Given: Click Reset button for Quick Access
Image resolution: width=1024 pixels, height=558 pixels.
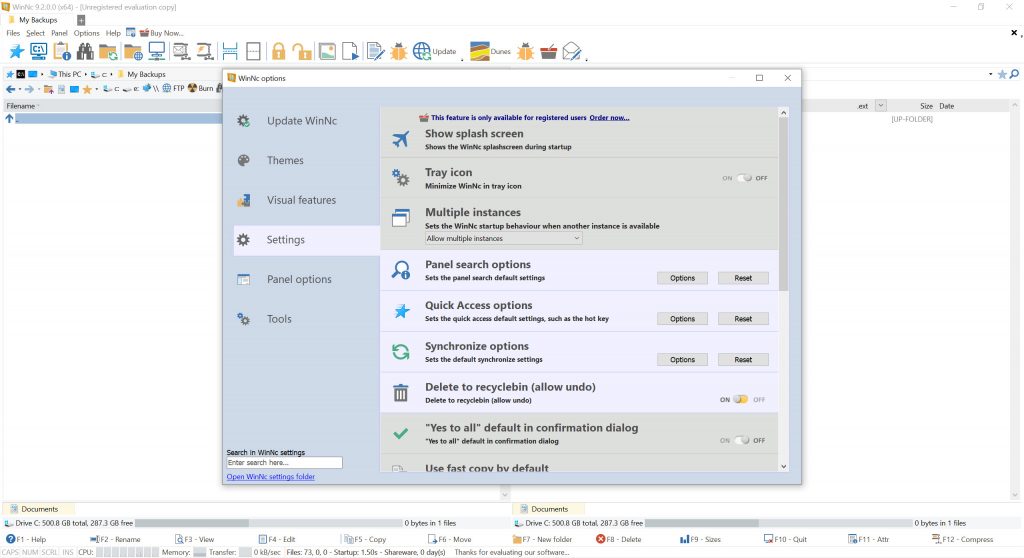Looking at the screenshot, I should (743, 319).
